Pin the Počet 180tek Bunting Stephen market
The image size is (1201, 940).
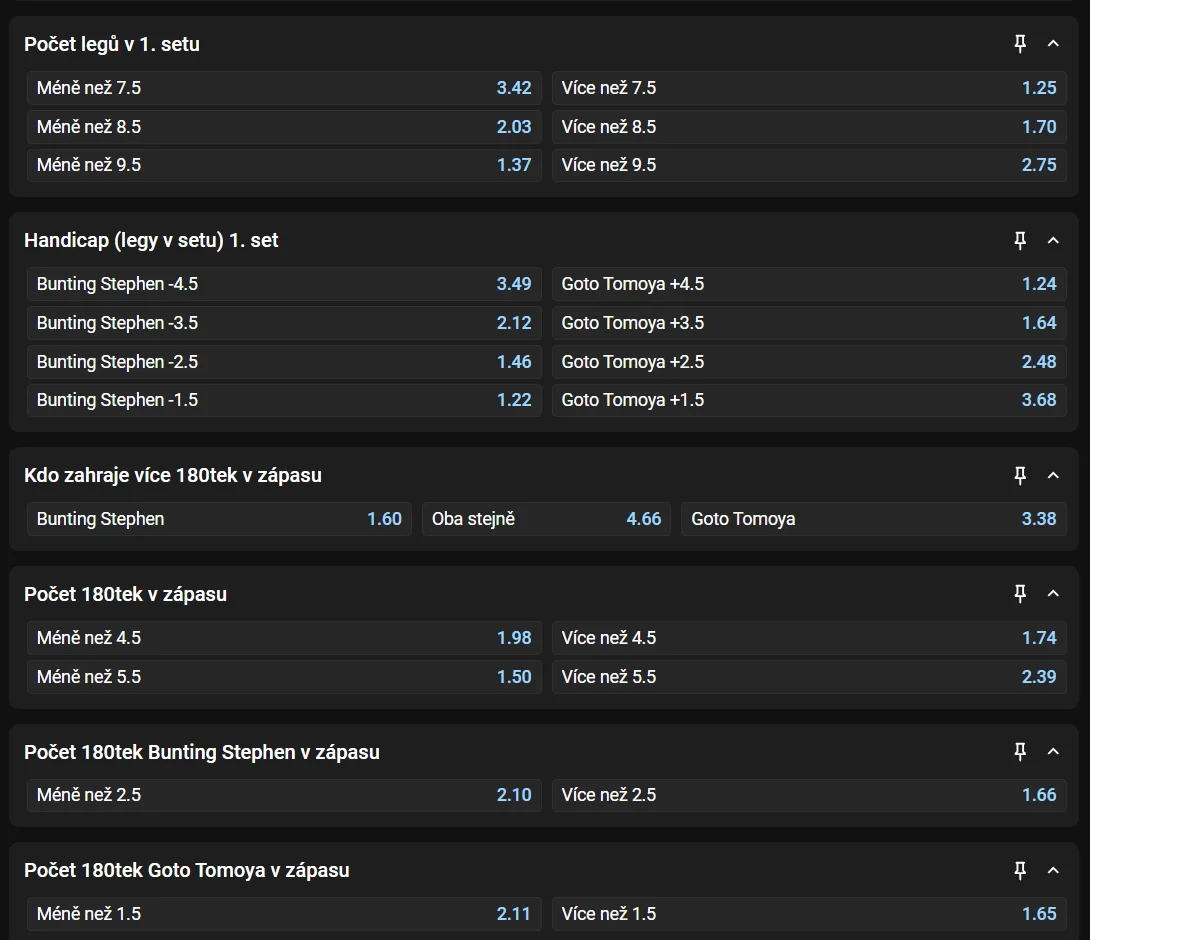pyautogui.click(x=1020, y=752)
